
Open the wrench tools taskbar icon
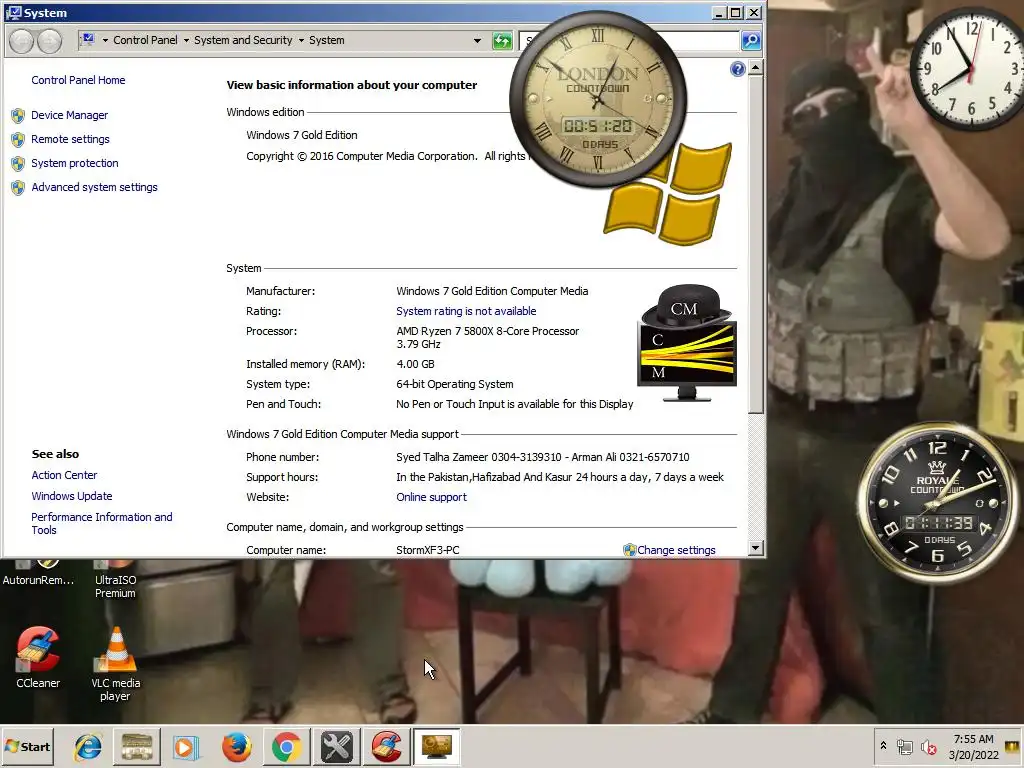tap(337, 746)
